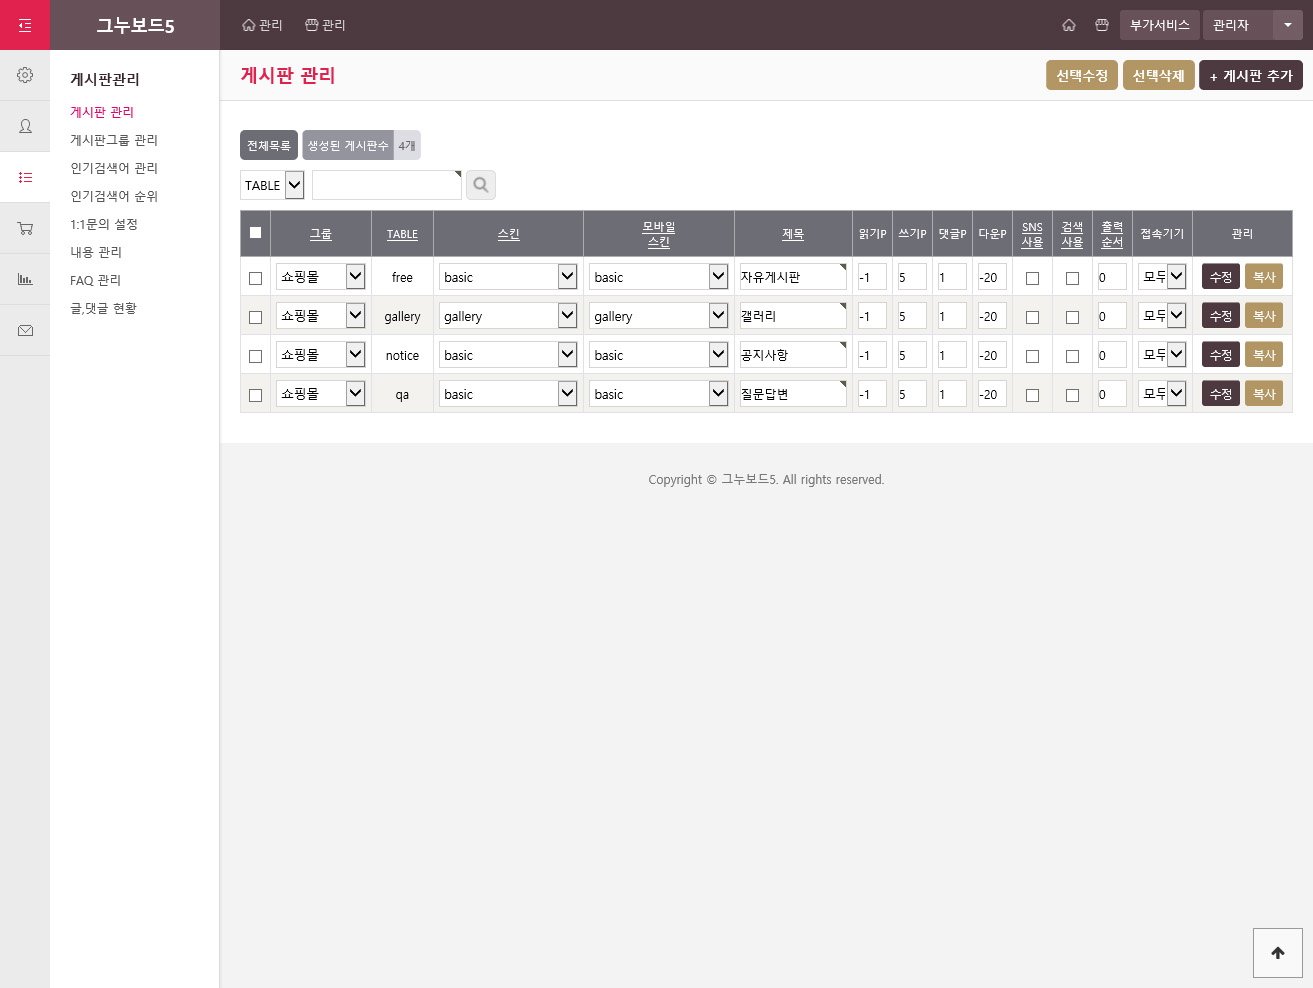This screenshot has height=988, width=1313.
Task: Open shopping mall via the cart sidebar icon
Action: coord(25,228)
